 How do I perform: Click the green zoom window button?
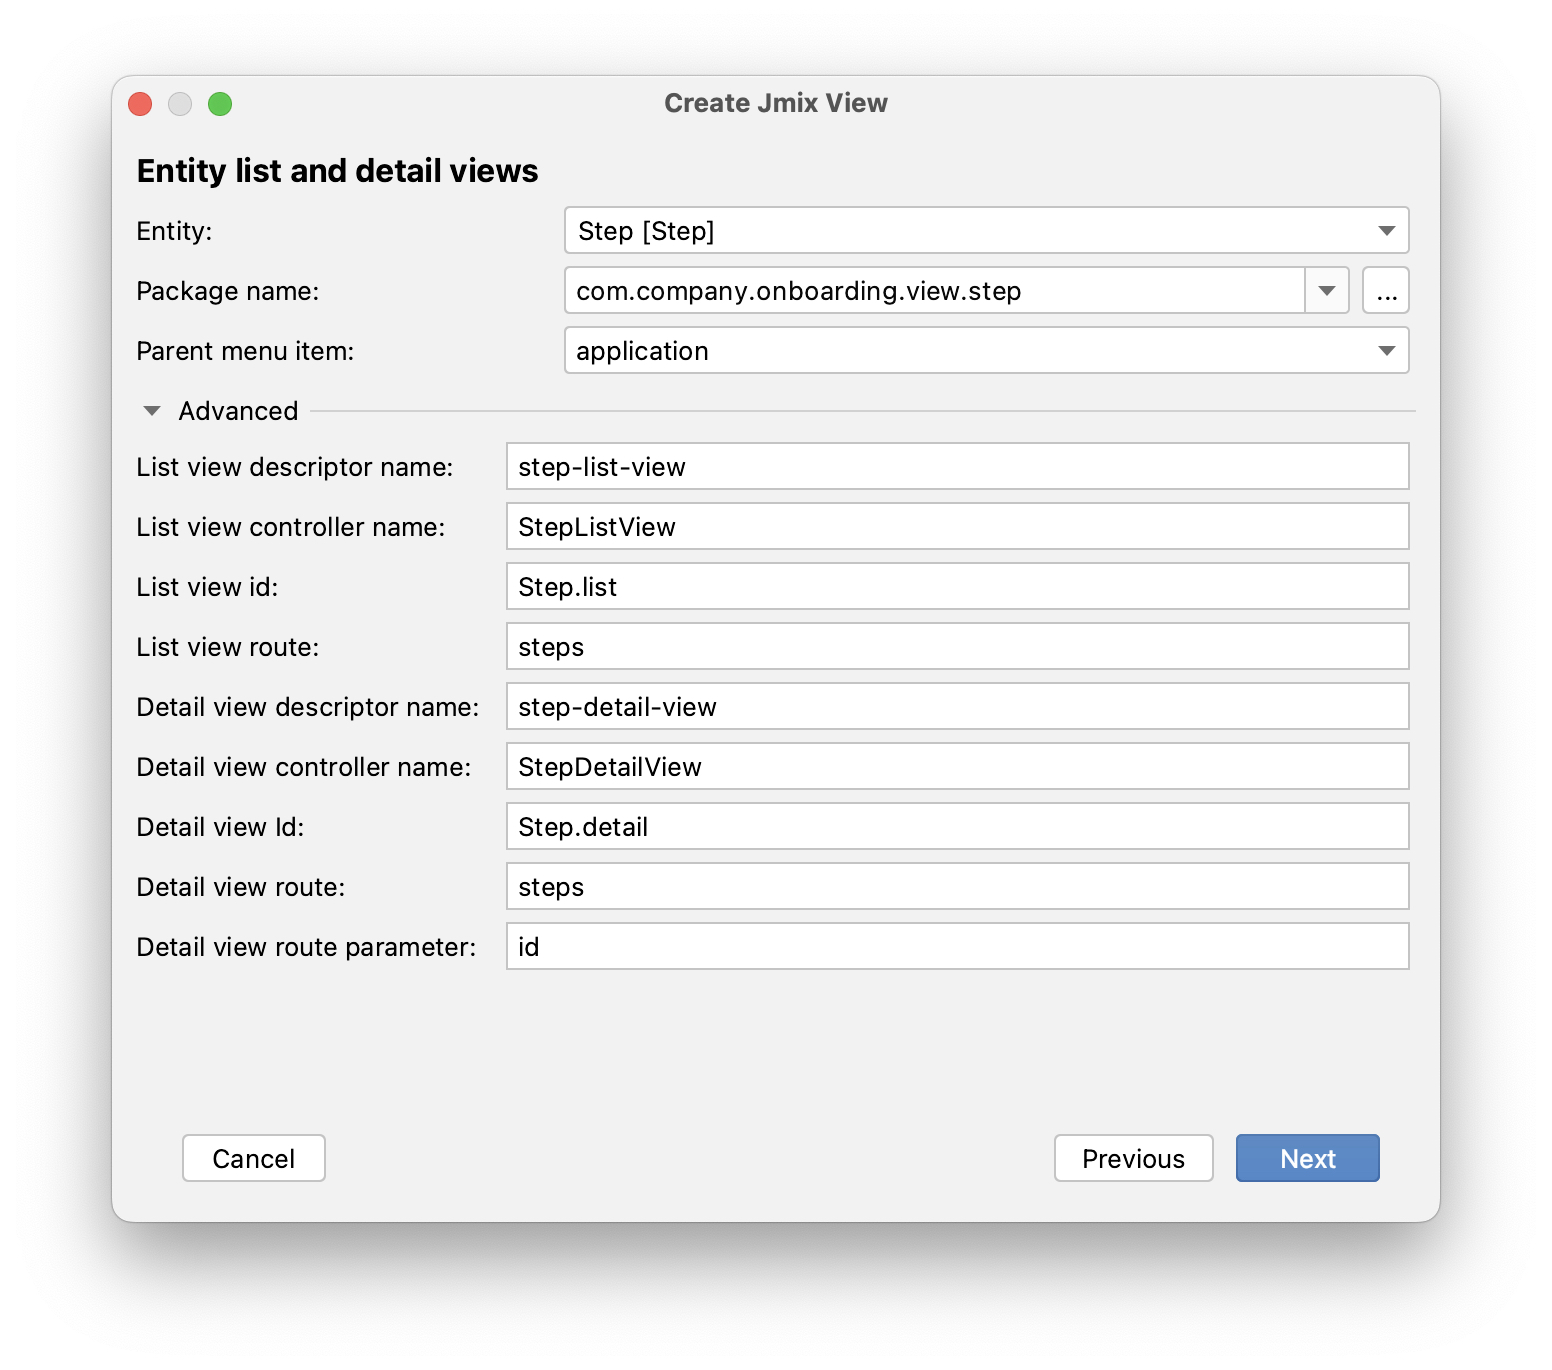click(x=220, y=104)
